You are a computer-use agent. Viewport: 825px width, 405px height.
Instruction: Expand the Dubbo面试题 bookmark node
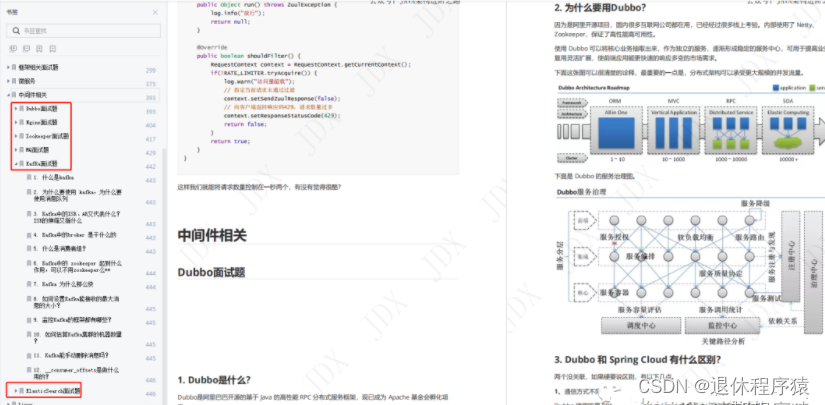(x=16, y=108)
